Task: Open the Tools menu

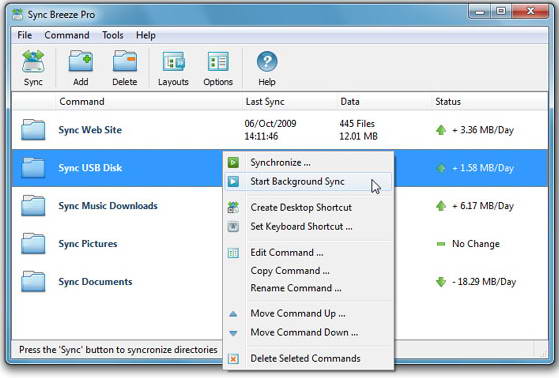Action: coord(113,35)
